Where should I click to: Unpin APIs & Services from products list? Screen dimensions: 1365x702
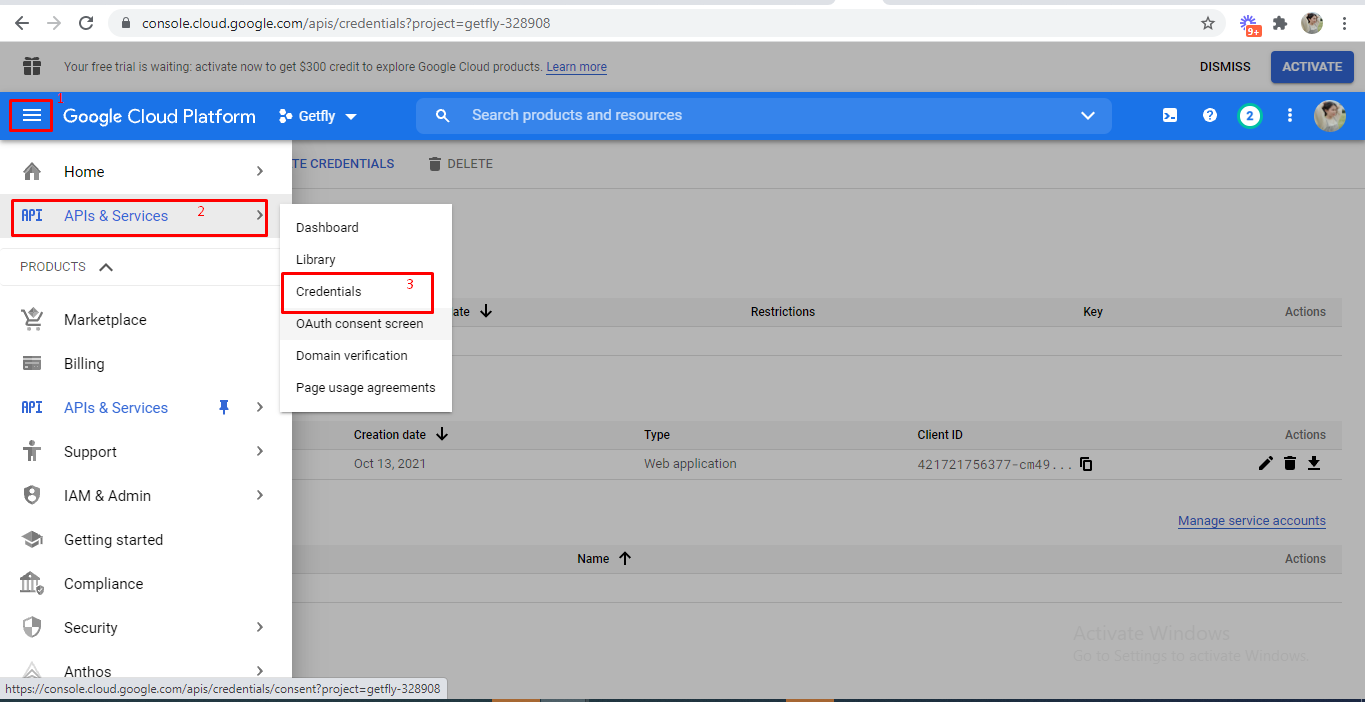[x=224, y=407]
